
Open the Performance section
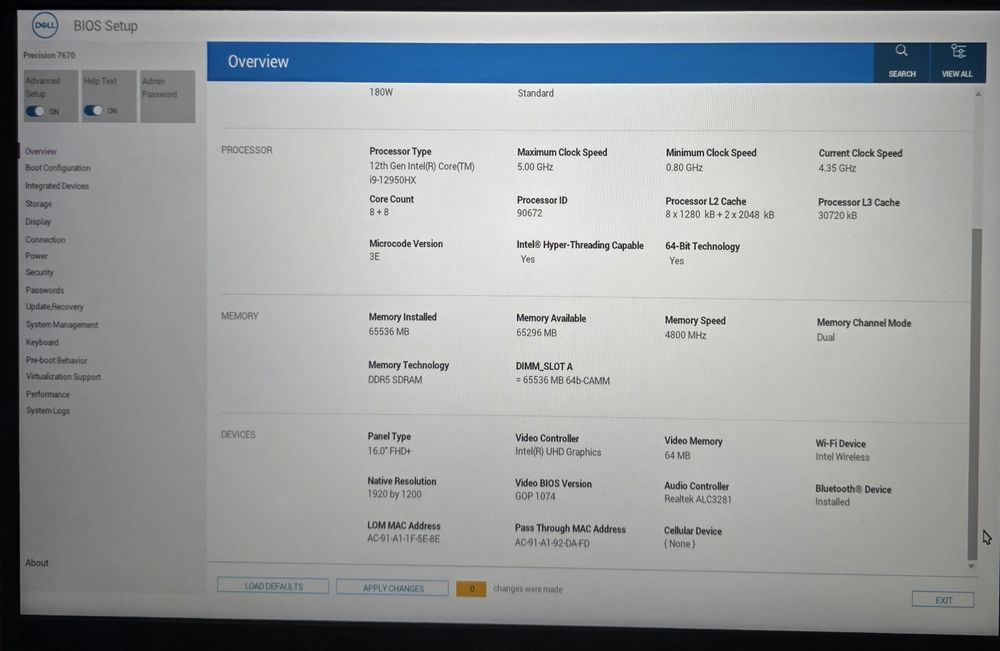[x=48, y=394]
